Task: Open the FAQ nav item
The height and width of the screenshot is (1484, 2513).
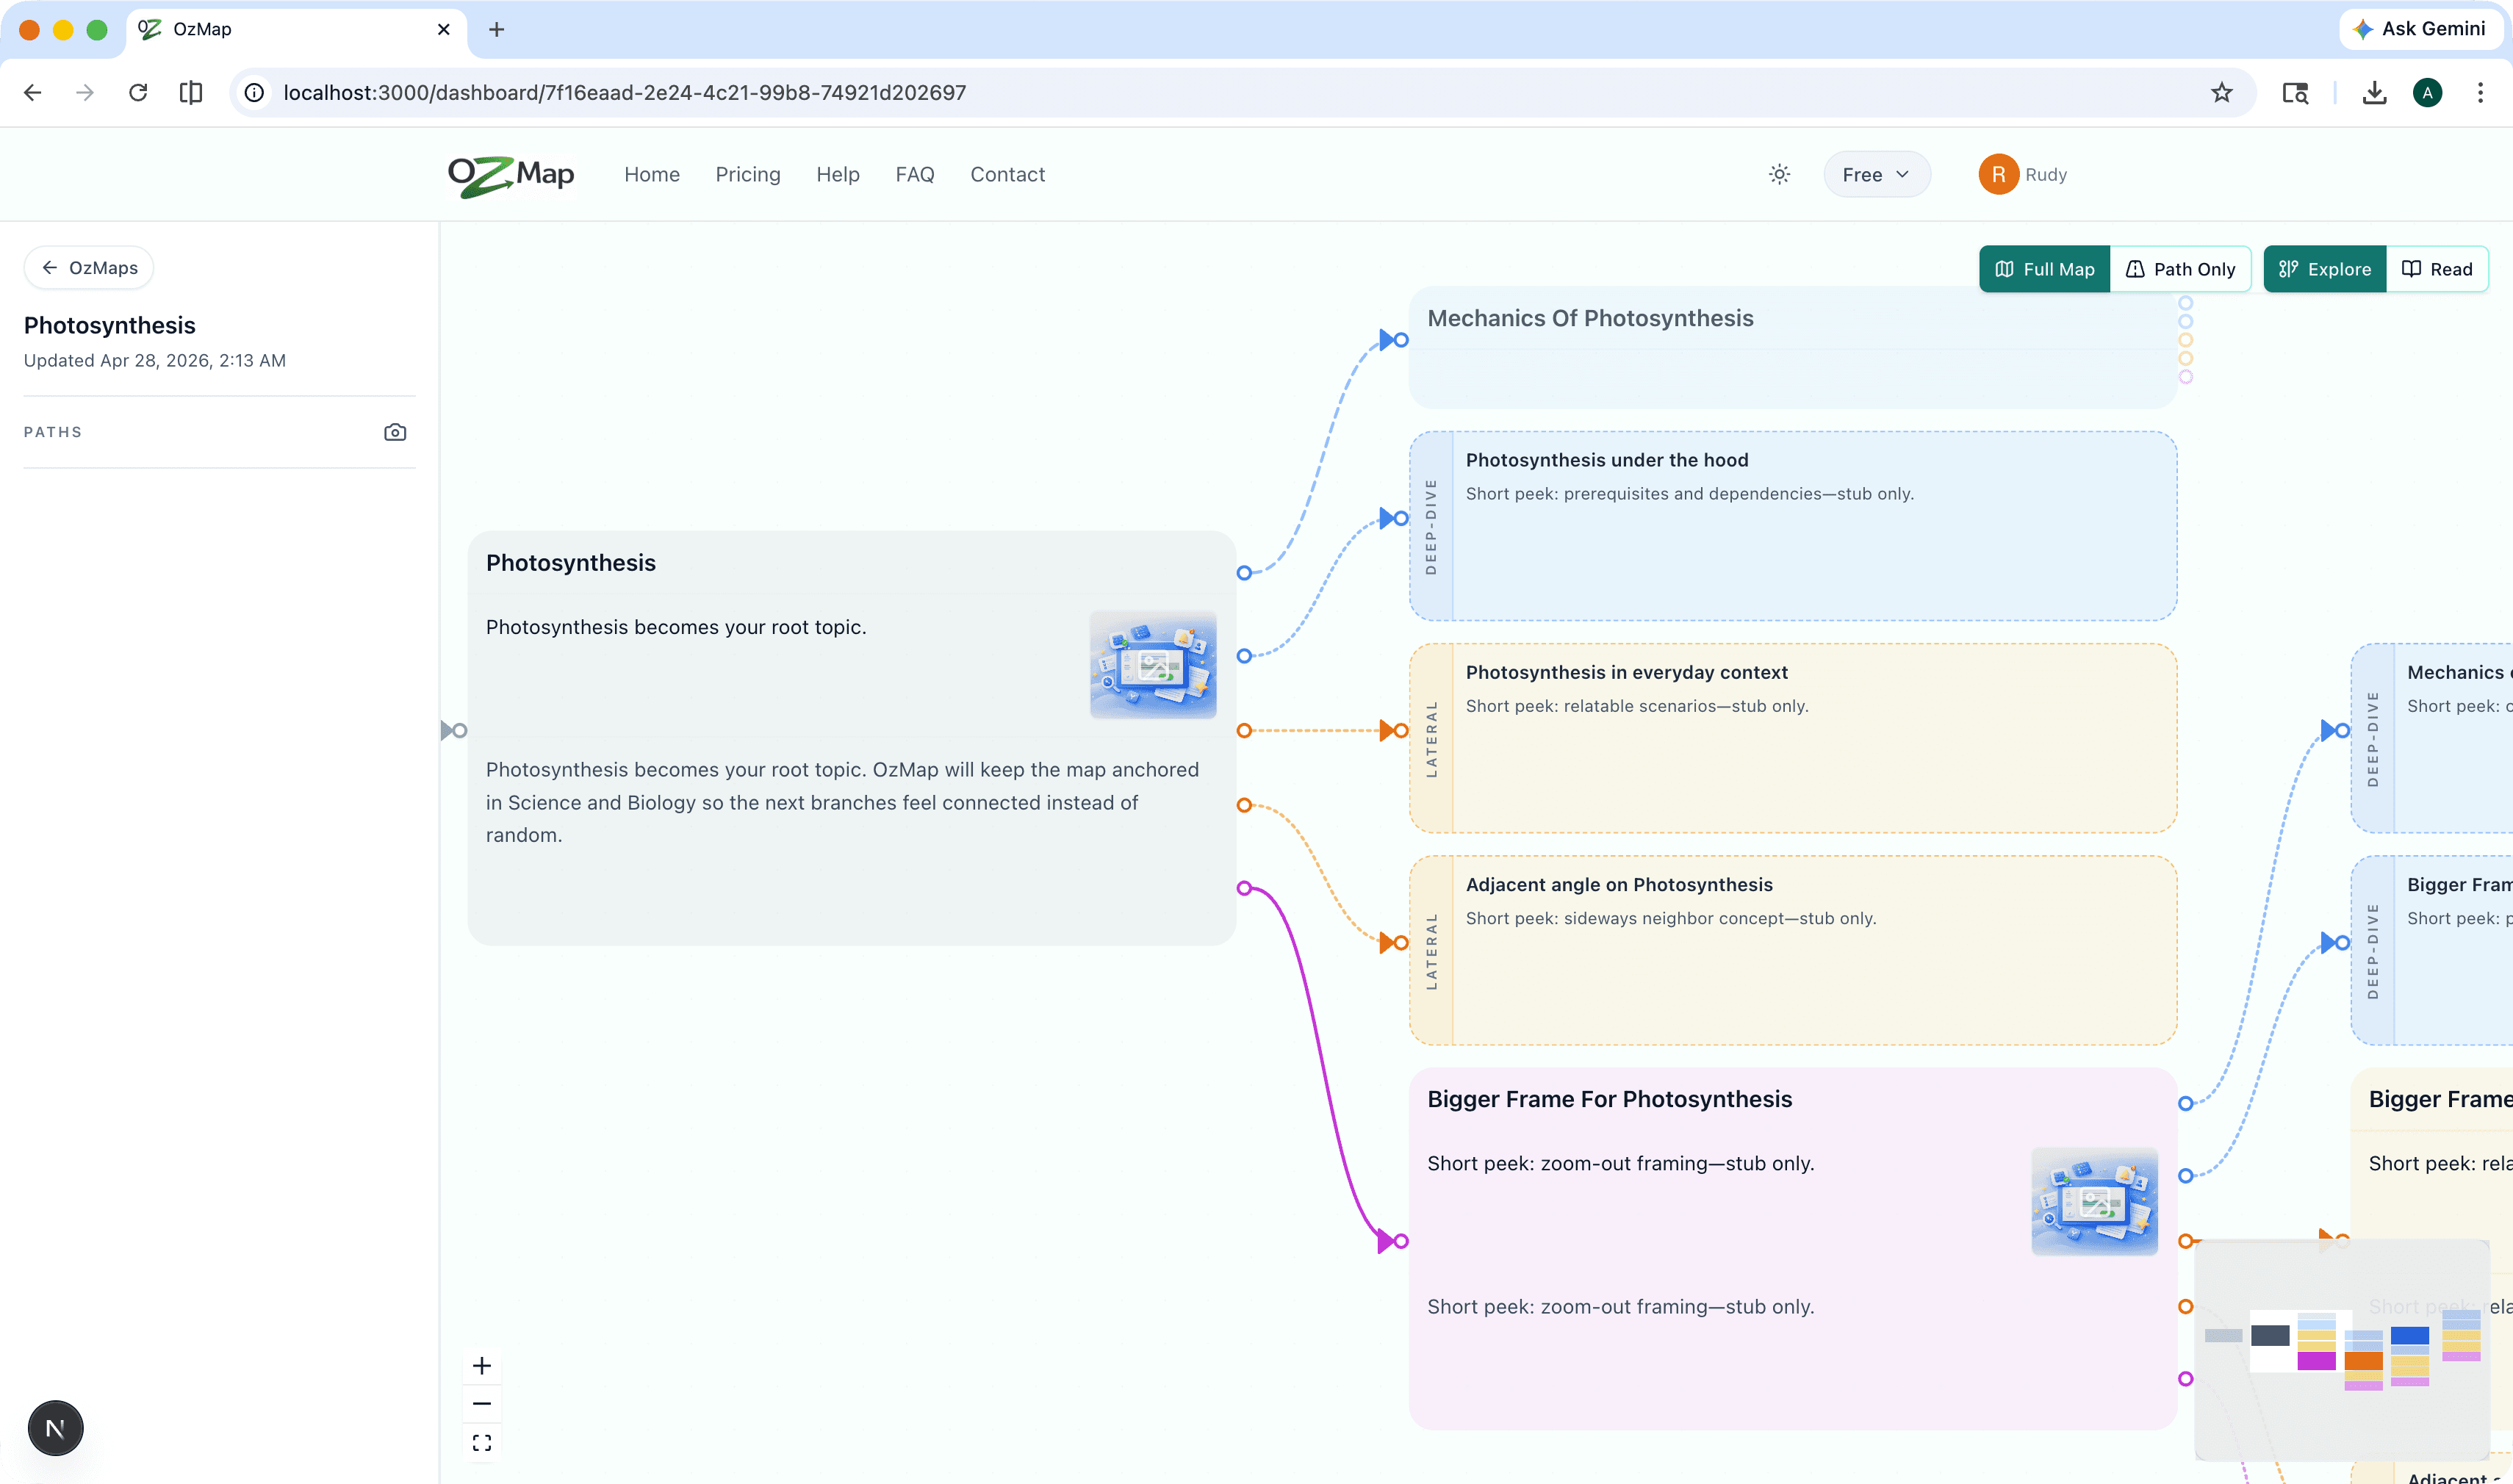Action: pos(915,174)
